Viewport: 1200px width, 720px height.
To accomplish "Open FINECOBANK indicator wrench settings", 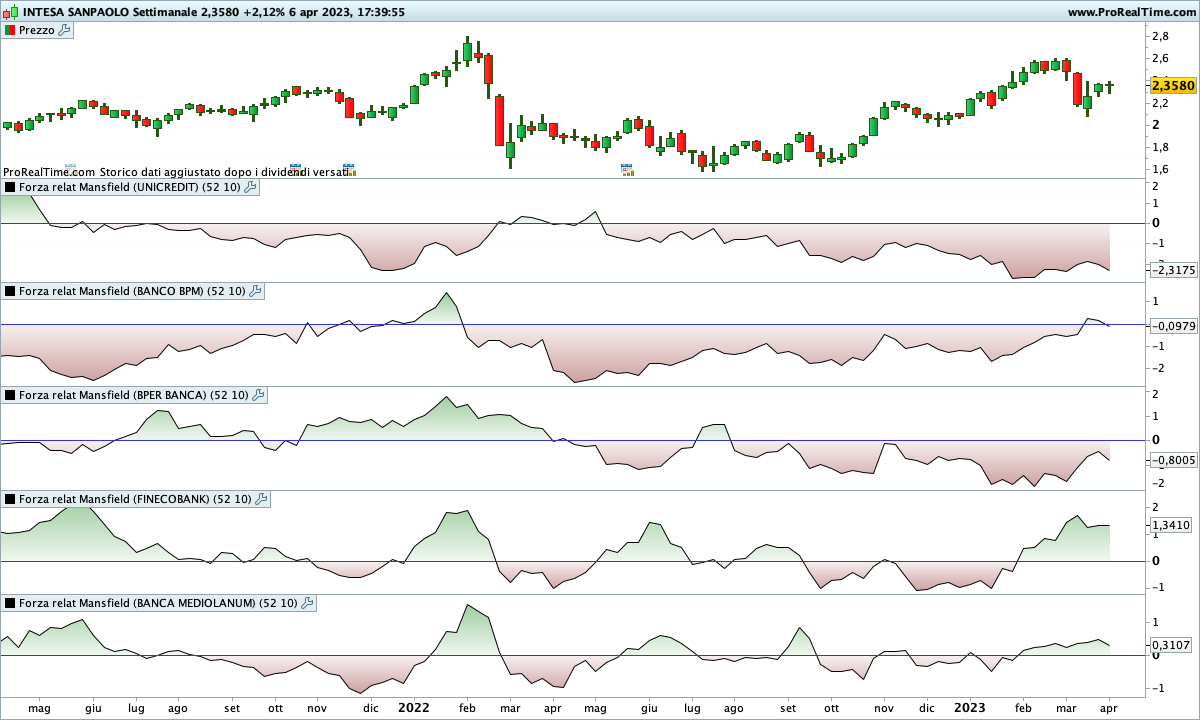I will [262, 499].
